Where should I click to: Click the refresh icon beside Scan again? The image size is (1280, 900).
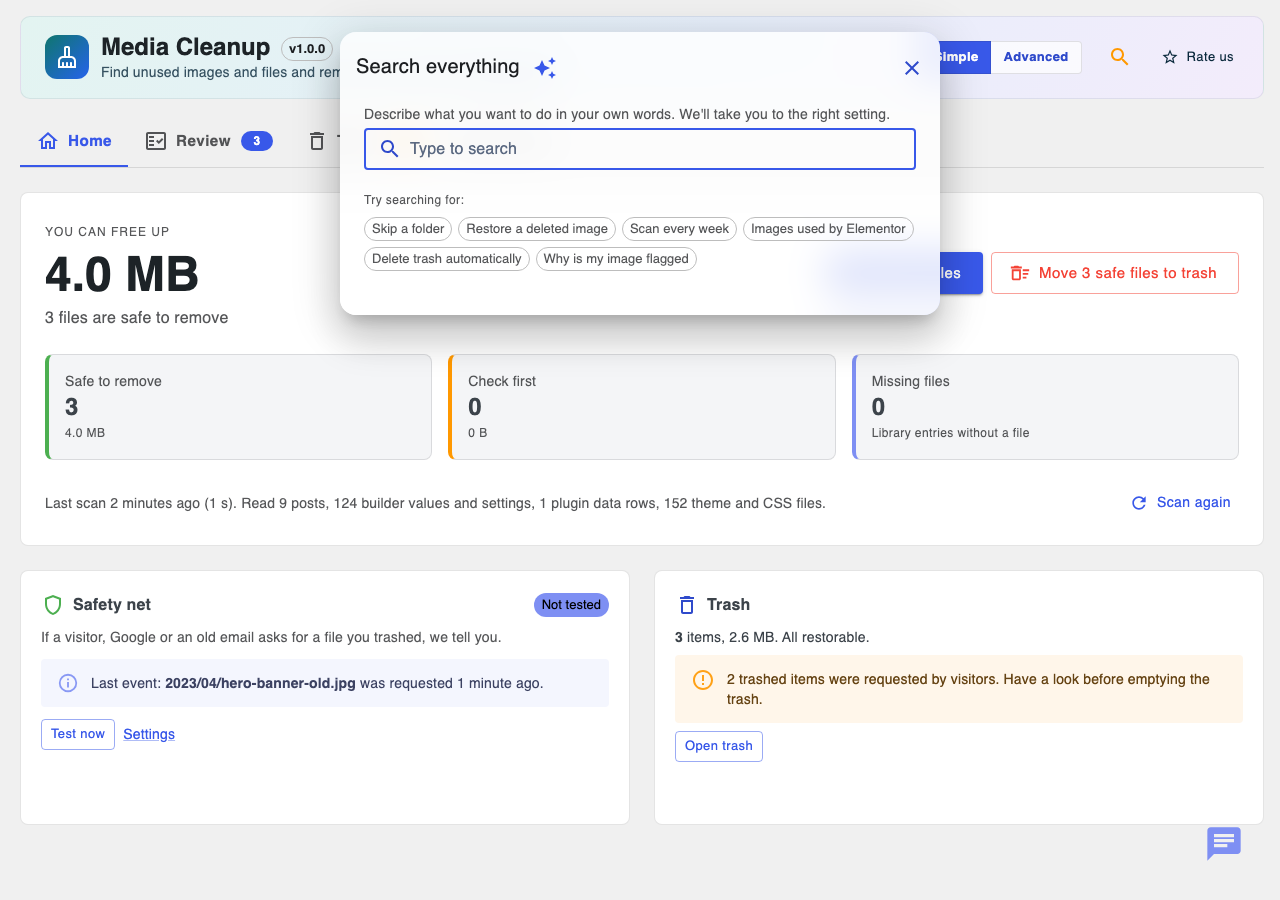point(1139,503)
